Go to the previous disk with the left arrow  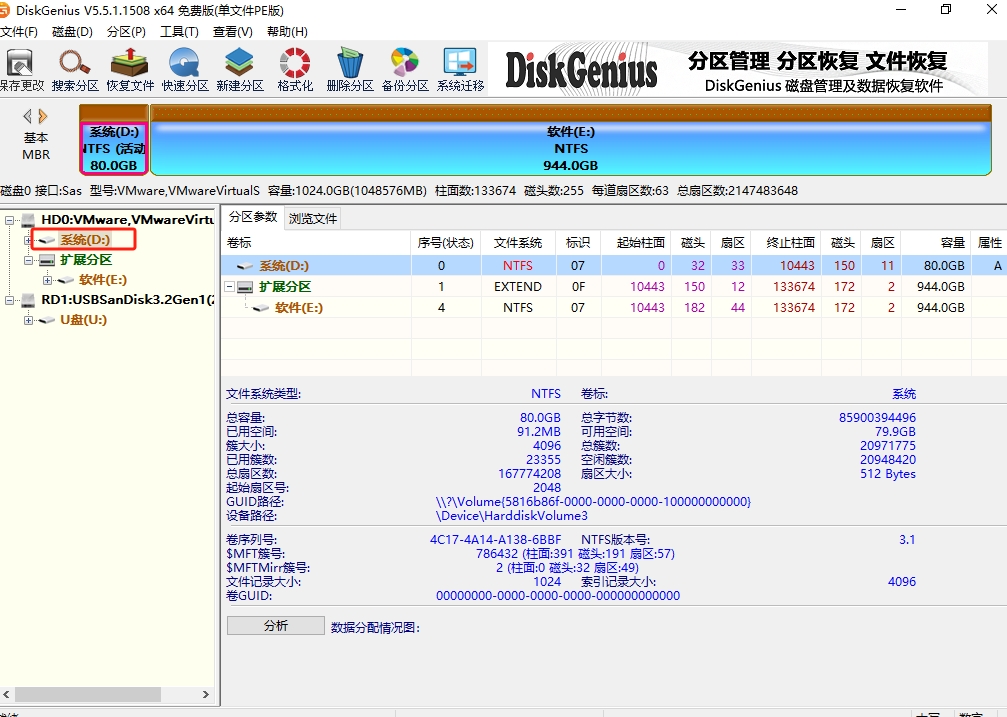coord(27,116)
